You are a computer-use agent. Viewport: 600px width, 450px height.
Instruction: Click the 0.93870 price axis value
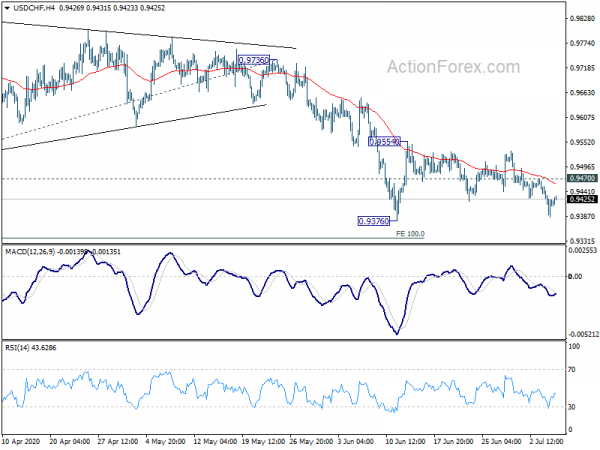[582, 217]
